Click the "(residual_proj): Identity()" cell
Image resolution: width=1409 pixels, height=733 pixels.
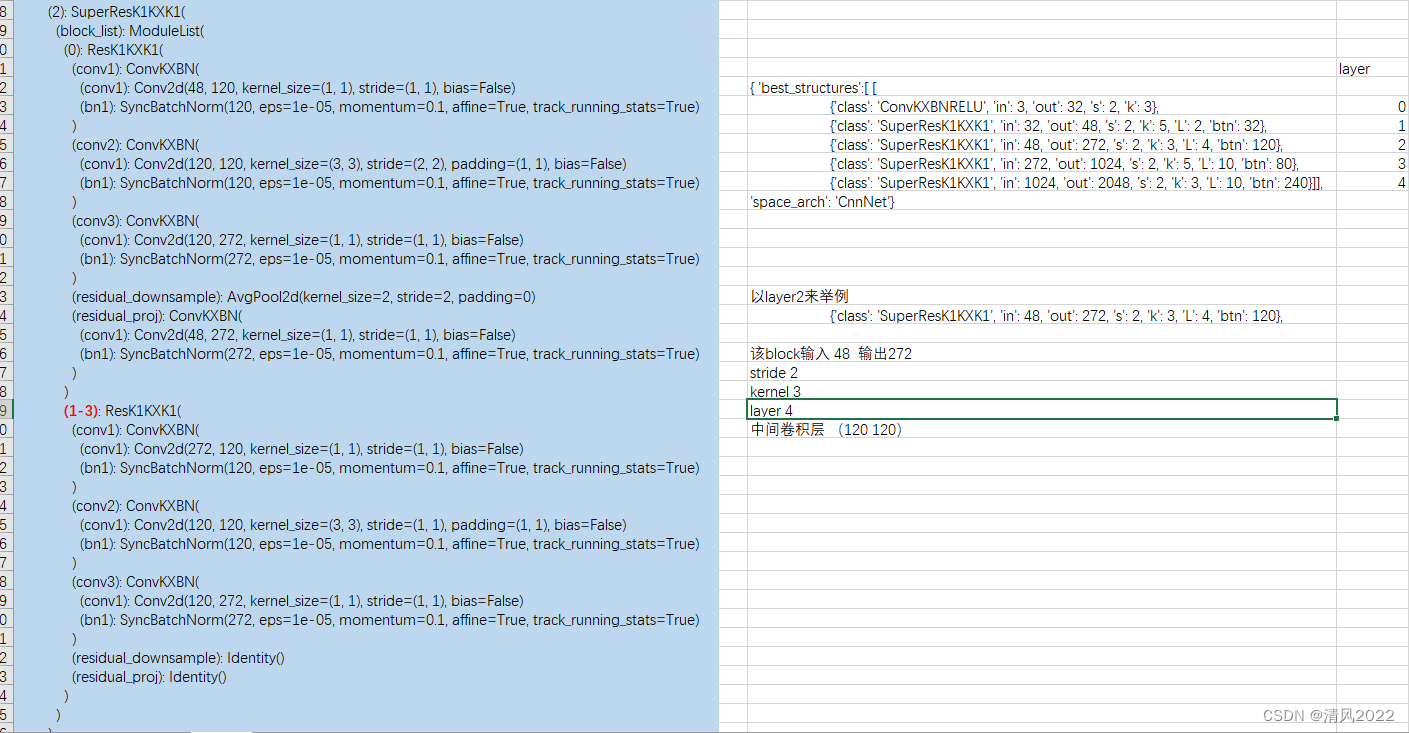(x=149, y=677)
